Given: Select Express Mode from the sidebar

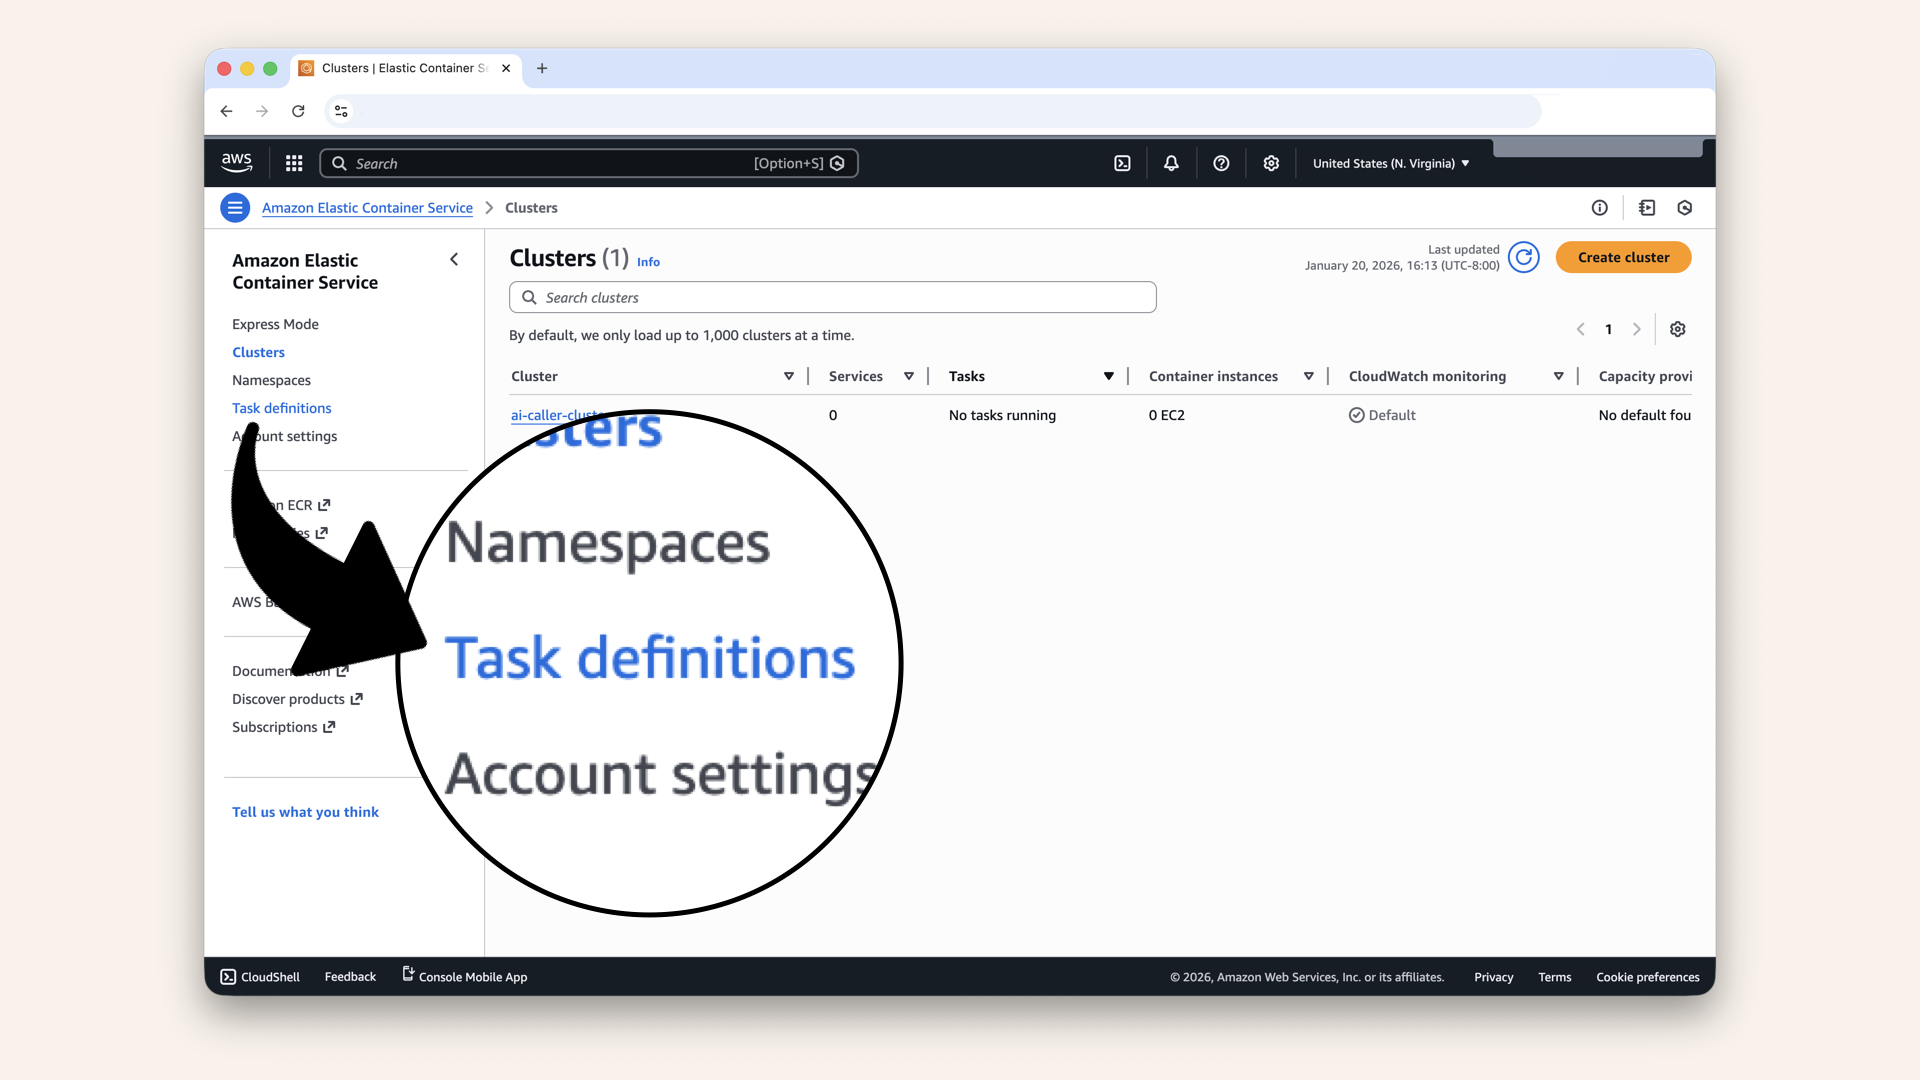Looking at the screenshot, I should point(275,324).
